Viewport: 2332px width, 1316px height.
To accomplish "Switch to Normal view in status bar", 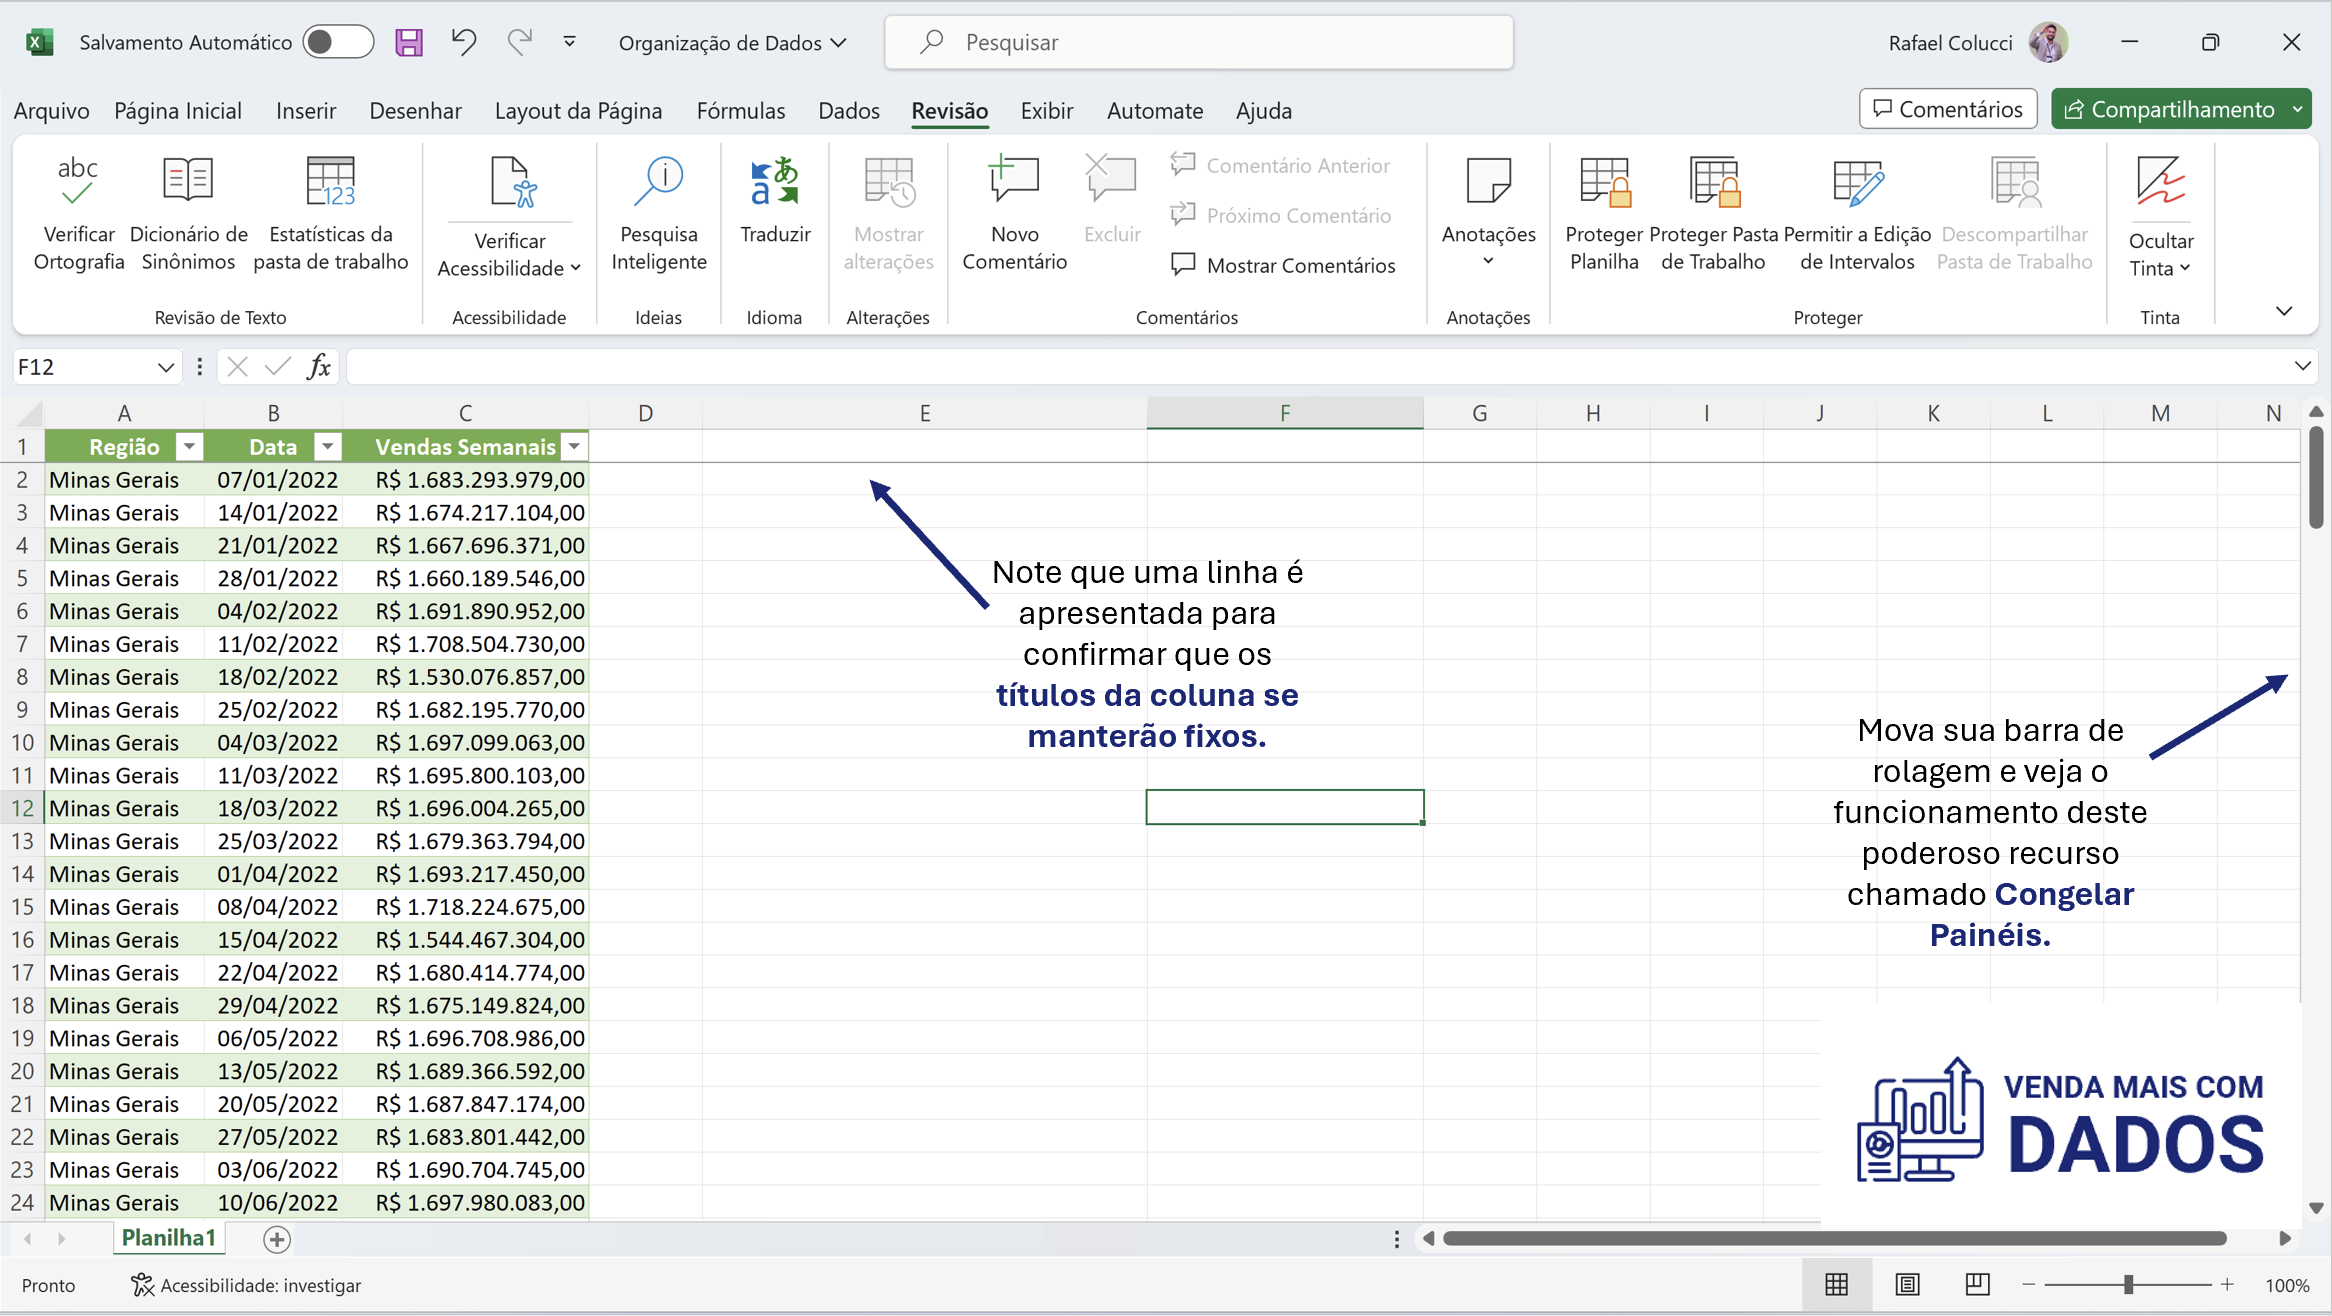I will coord(1836,1285).
